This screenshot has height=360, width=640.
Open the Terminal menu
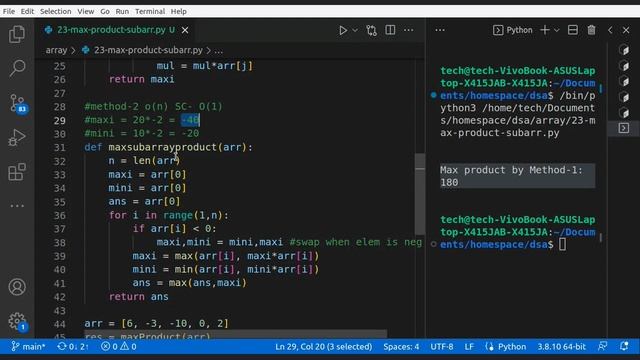150,11
